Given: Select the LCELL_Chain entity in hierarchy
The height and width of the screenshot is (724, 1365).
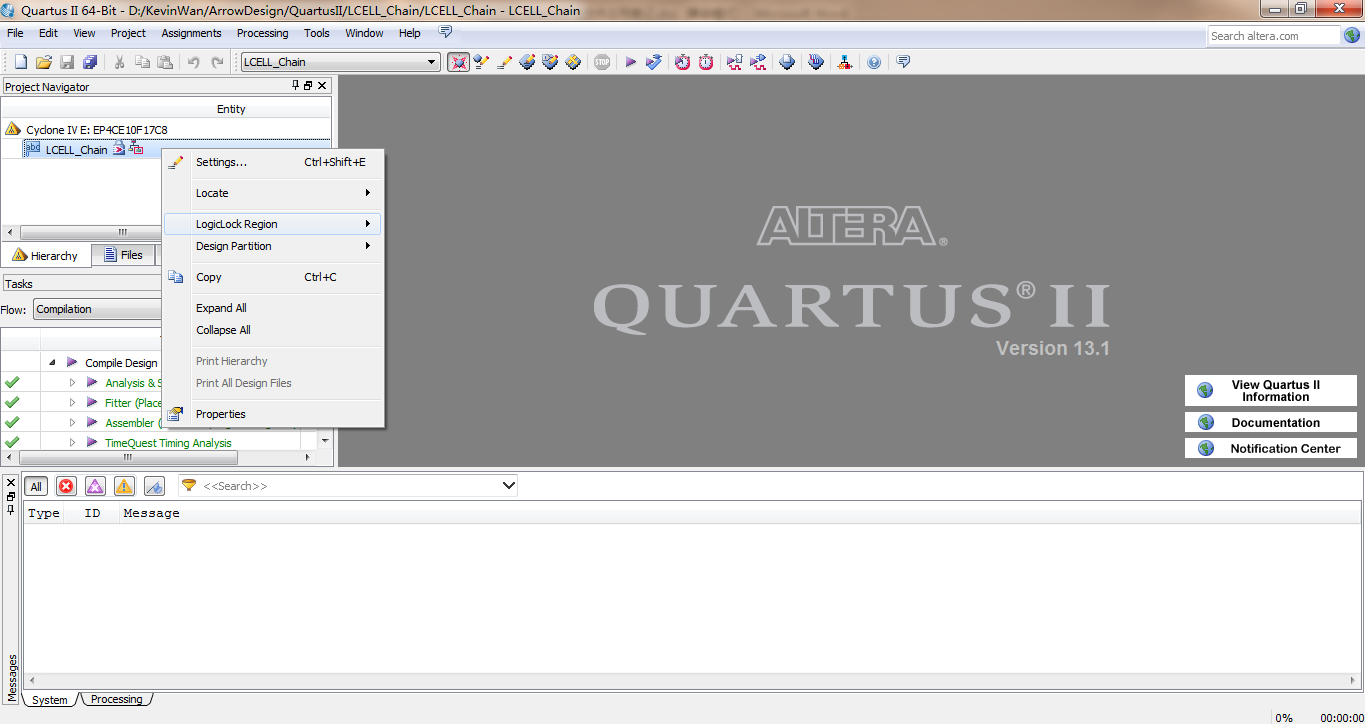Looking at the screenshot, I should tap(76, 150).
